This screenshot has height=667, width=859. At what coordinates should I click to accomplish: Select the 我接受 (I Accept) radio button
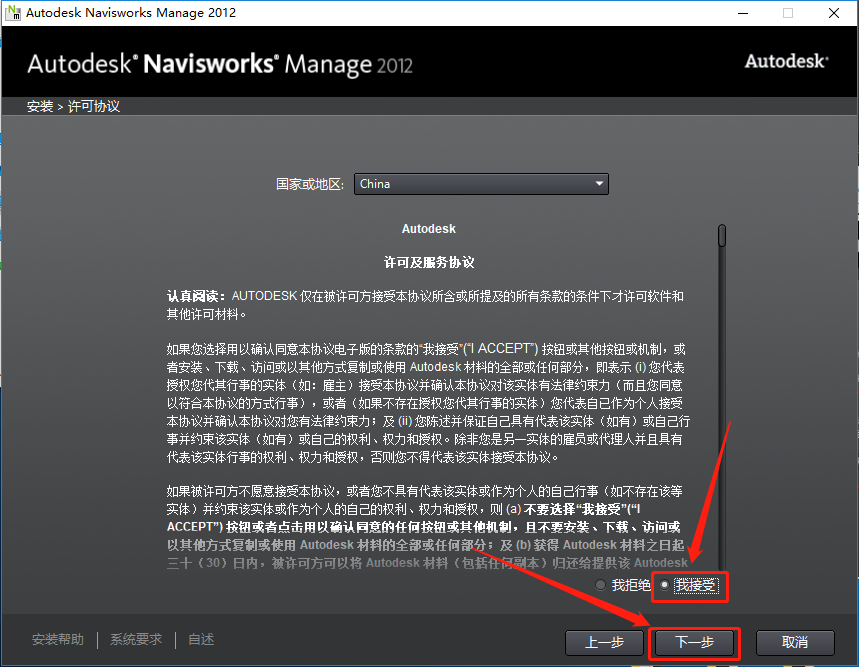click(665, 585)
